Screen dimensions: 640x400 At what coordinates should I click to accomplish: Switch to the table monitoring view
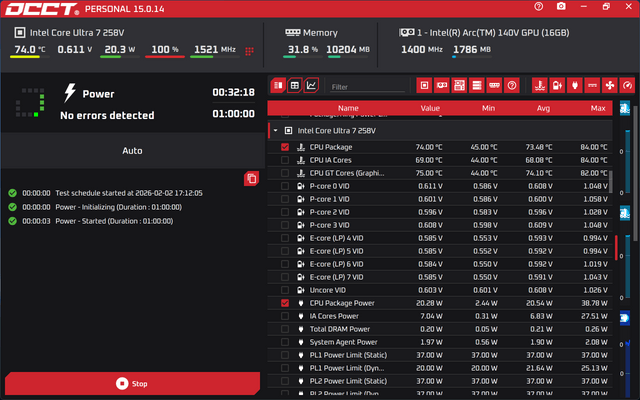tap(295, 86)
